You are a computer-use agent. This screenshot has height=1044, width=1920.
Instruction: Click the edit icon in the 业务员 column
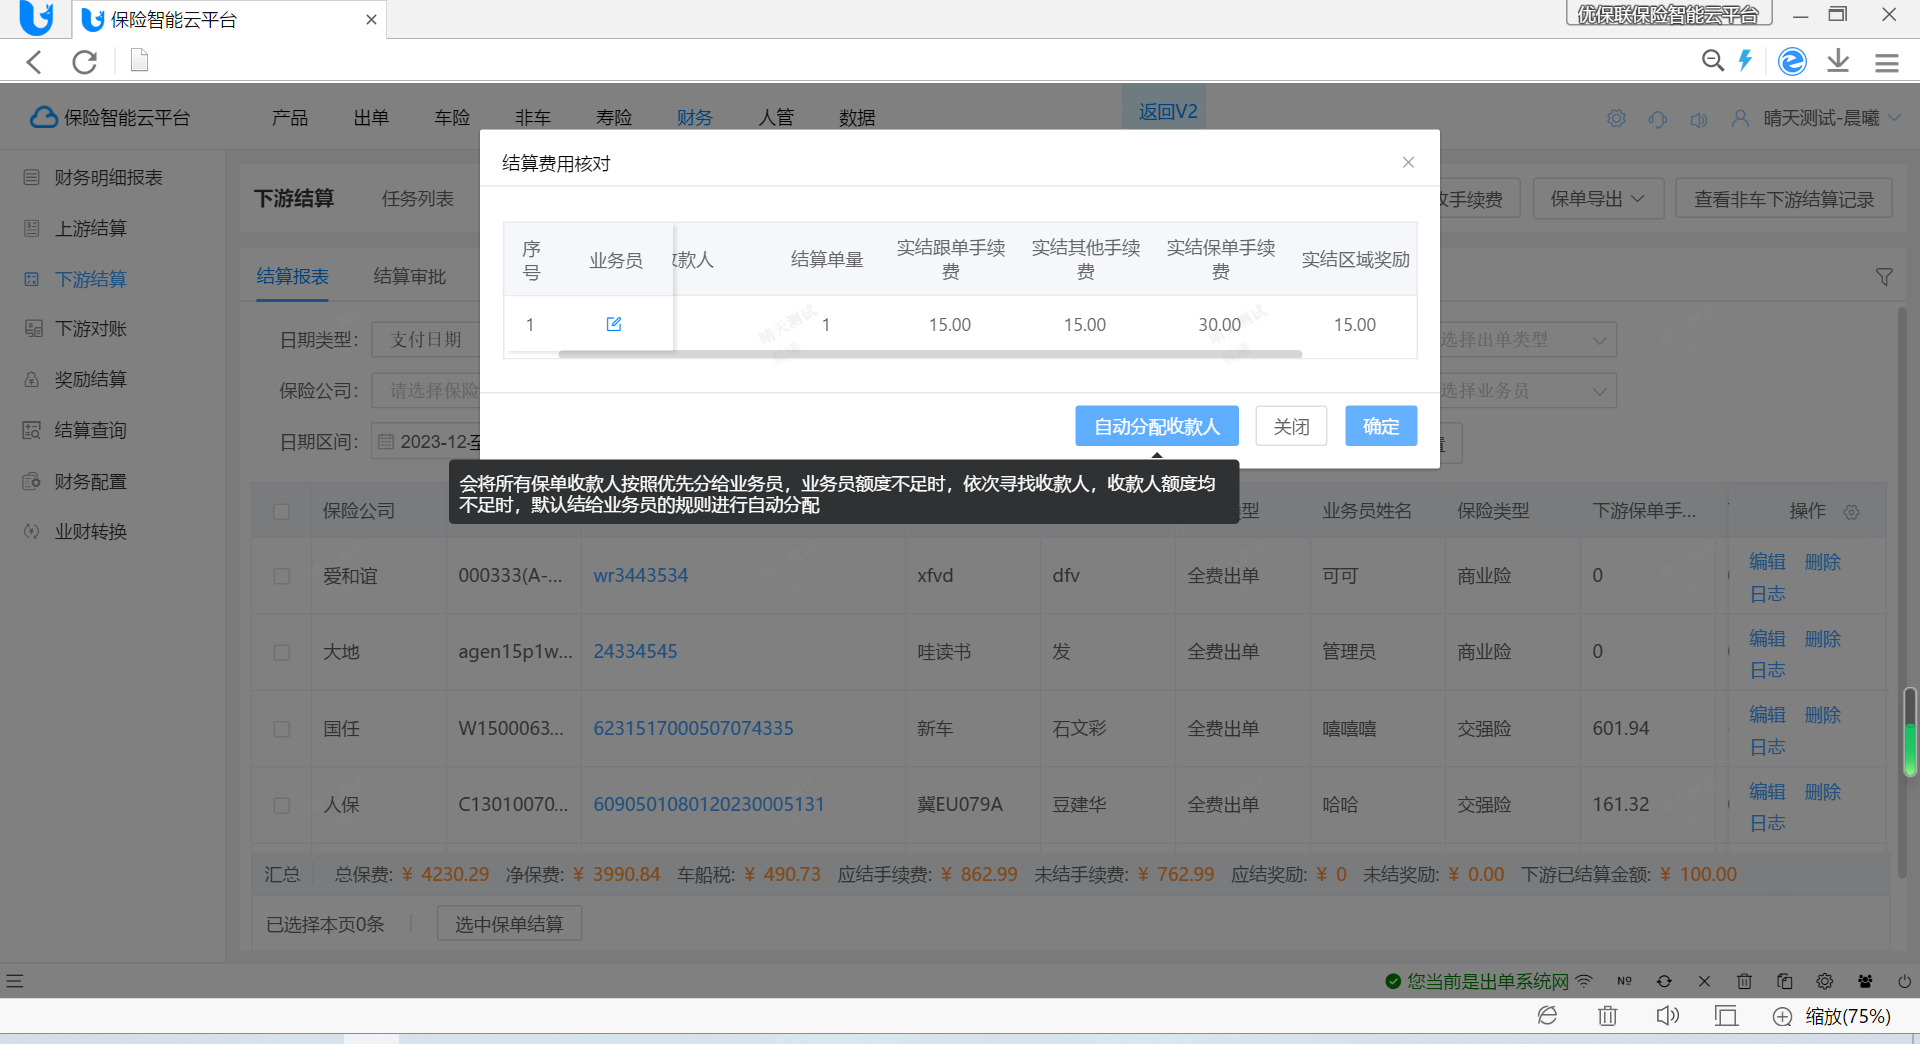click(614, 324)
